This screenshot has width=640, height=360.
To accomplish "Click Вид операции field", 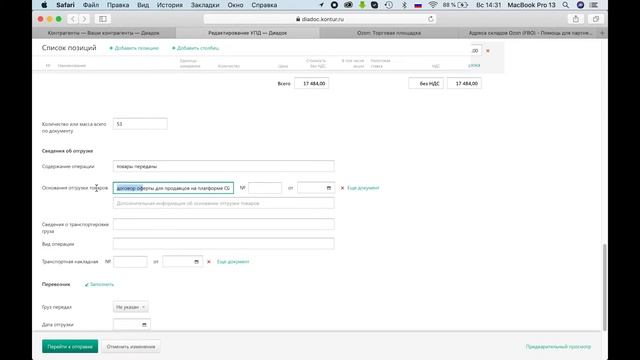I will (224, 244).
